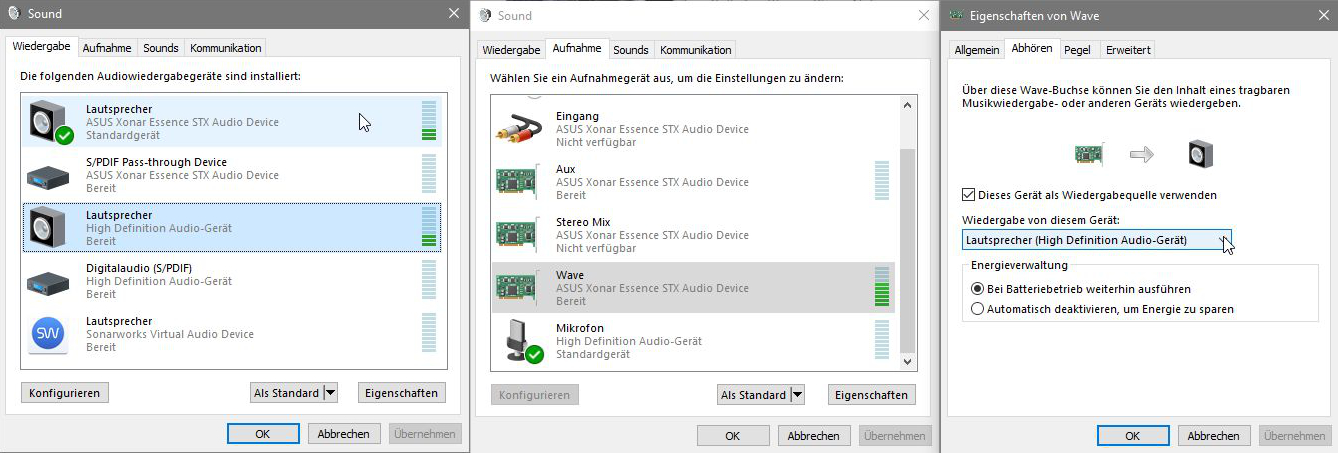Select the ASUS Xonar Lautsprecher default device icon
The width and height of the screenshot is (1338, 453).
[50, 122]
